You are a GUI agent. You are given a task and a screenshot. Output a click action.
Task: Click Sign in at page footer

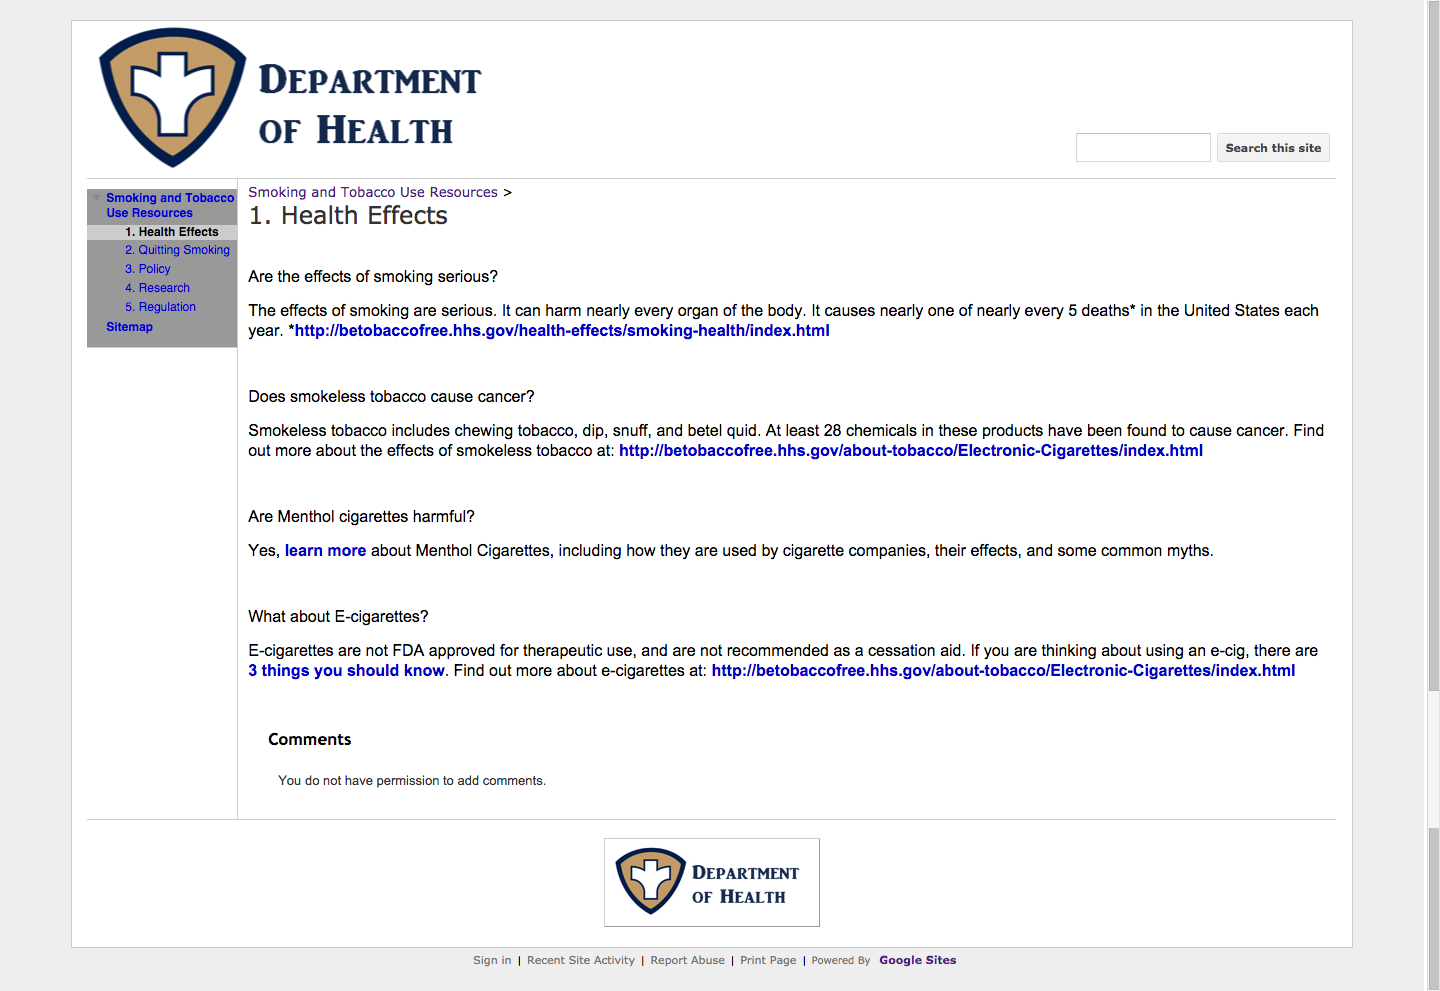[x=492, y=960]
